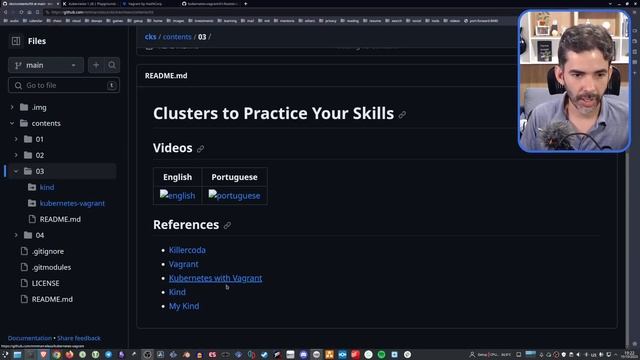The width and height of the screenshot is (640, 360).
Task: Click the Share feedback footer link
Action: click(79, 338)
